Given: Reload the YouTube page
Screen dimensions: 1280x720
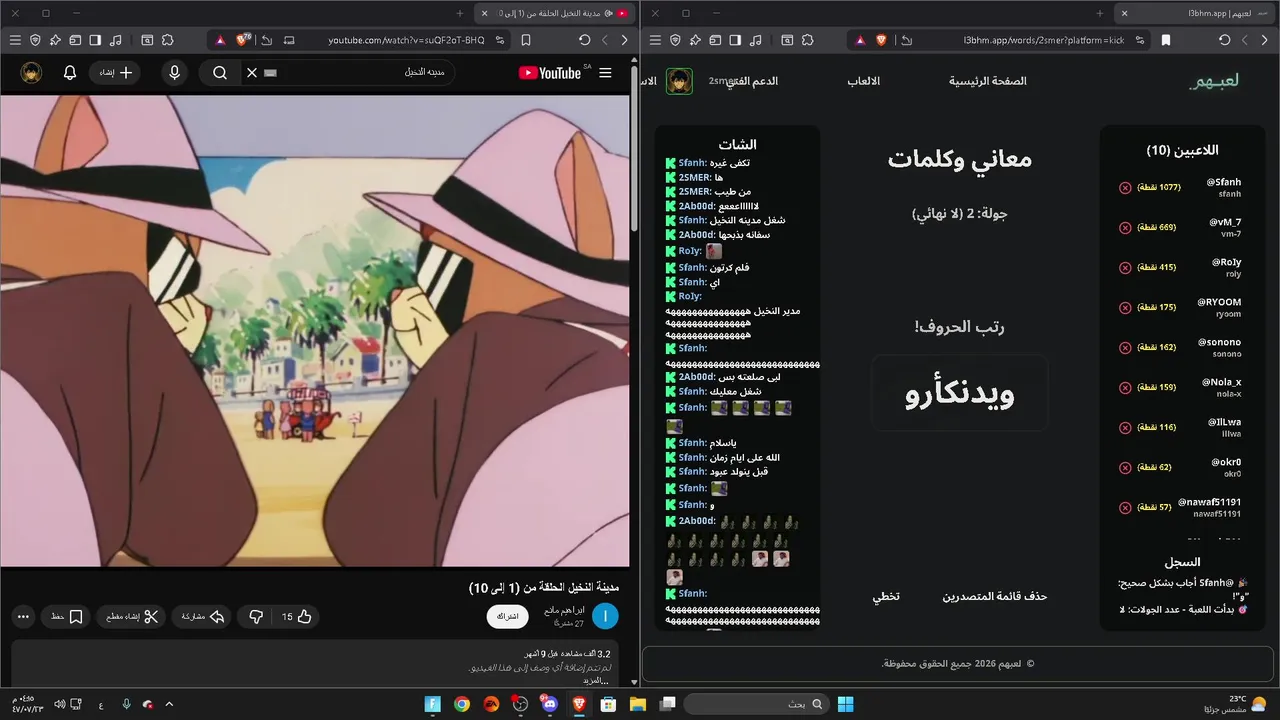Looking at the screenshot, I should click(x=585, y=40).
